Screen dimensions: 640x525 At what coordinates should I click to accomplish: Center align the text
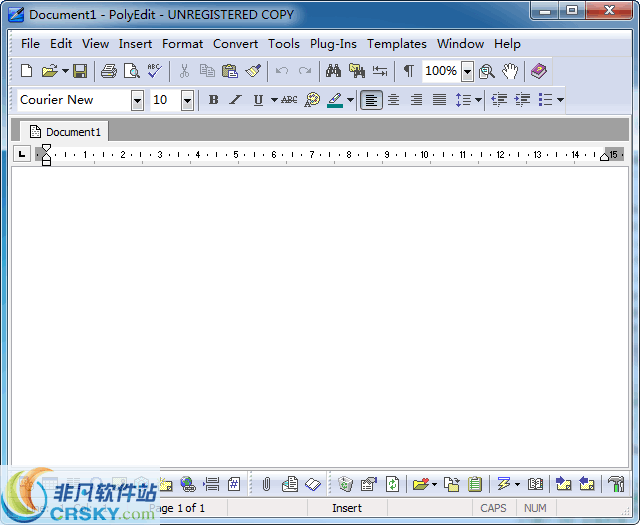[x=393, y=100]
